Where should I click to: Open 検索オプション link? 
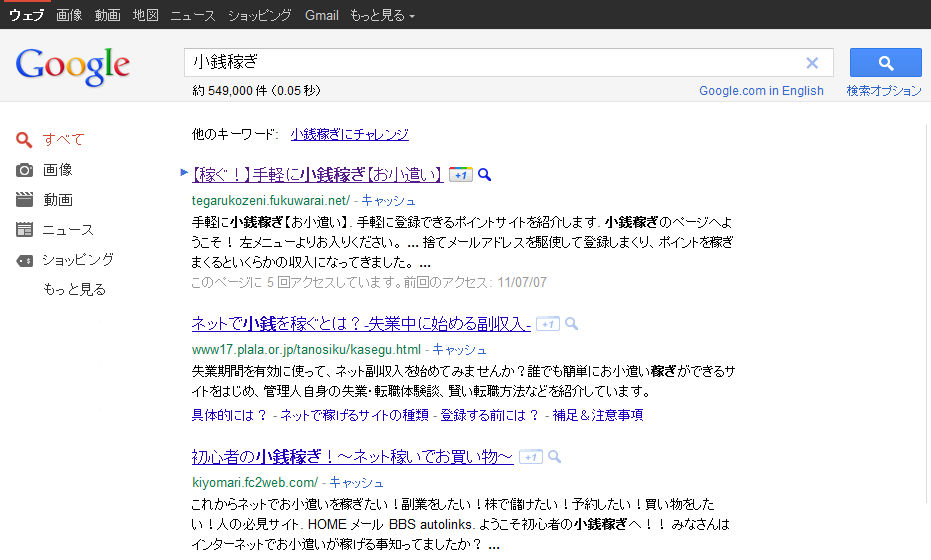point(884,91)
